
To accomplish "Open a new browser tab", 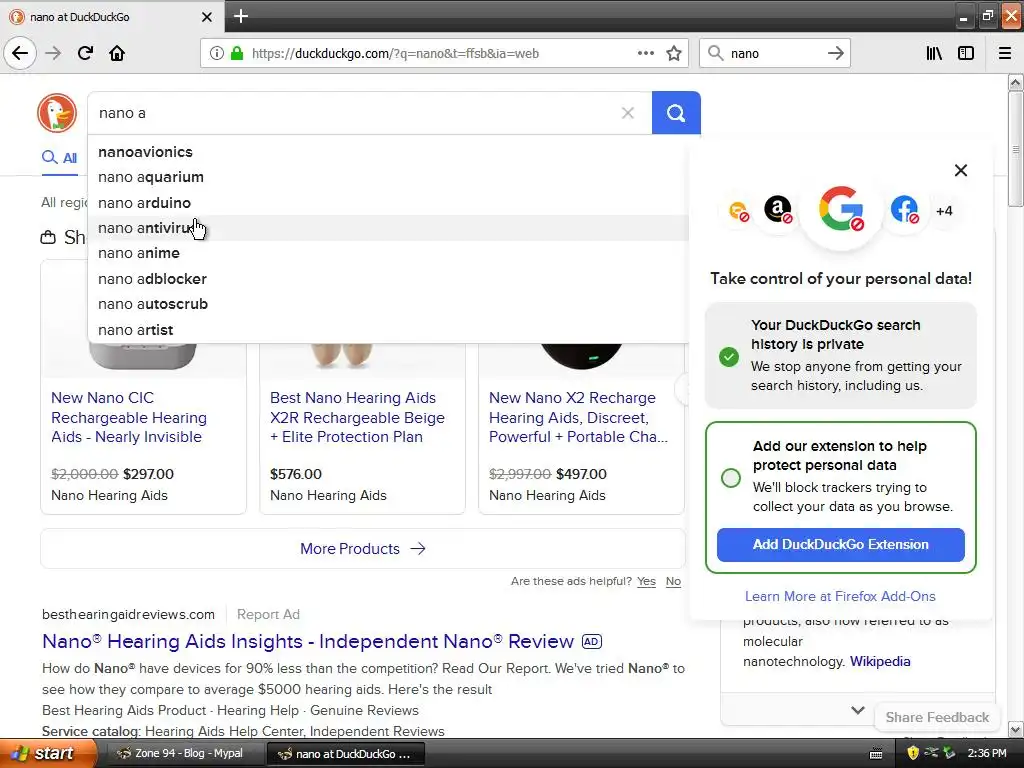I will (x=240, y=16).
